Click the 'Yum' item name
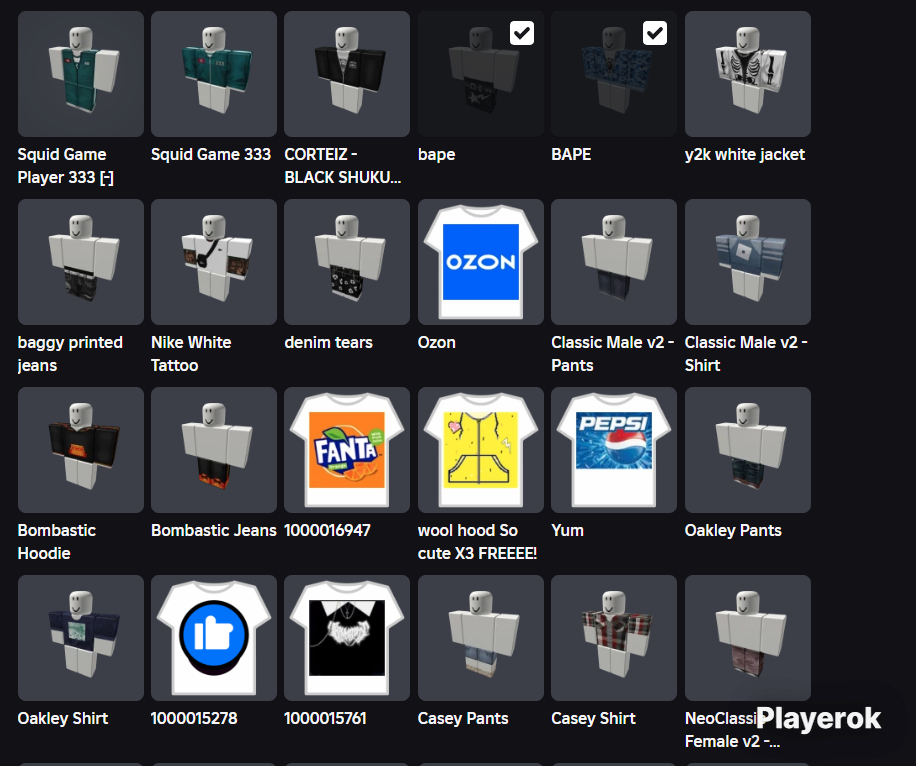The height and width of the screenshot is (766, 916). (567, 531)
